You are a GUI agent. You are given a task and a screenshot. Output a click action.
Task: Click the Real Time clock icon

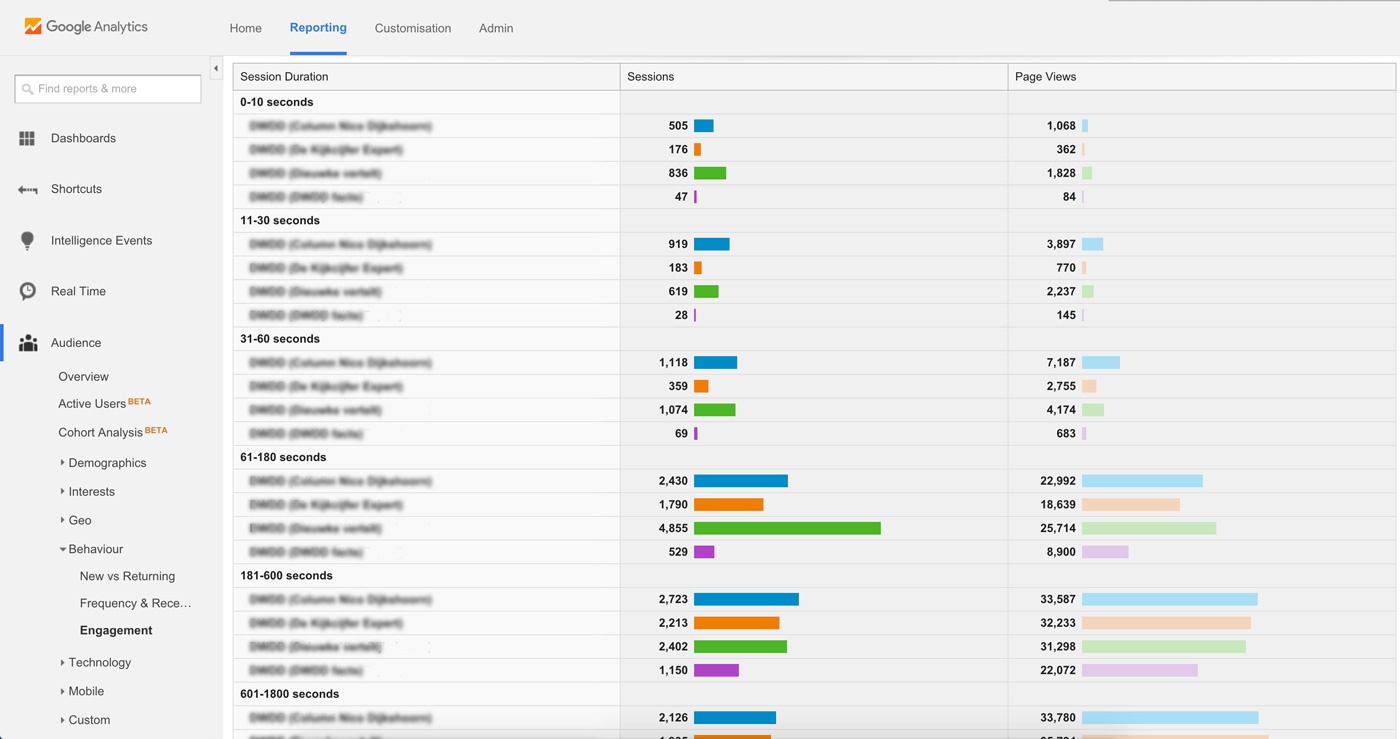(x=27, y=291)
